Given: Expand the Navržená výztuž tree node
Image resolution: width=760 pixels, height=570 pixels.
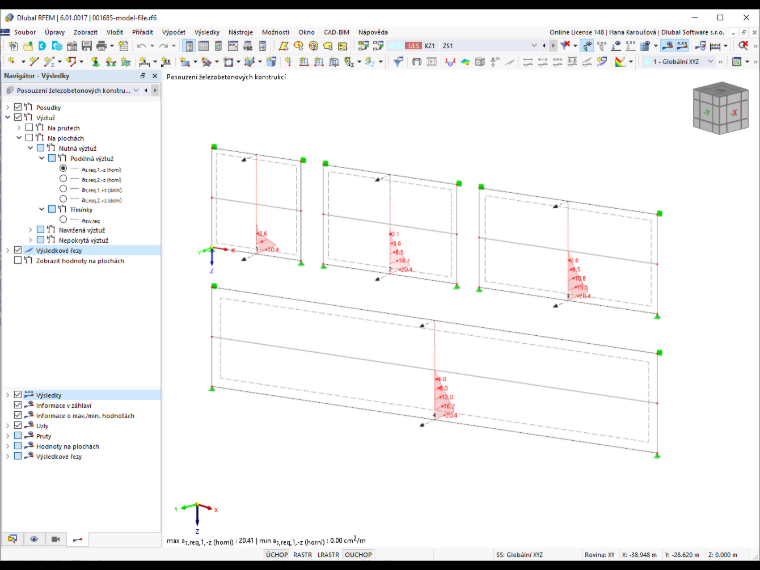Looking at the screenshot, I should (x=30, y=230).
